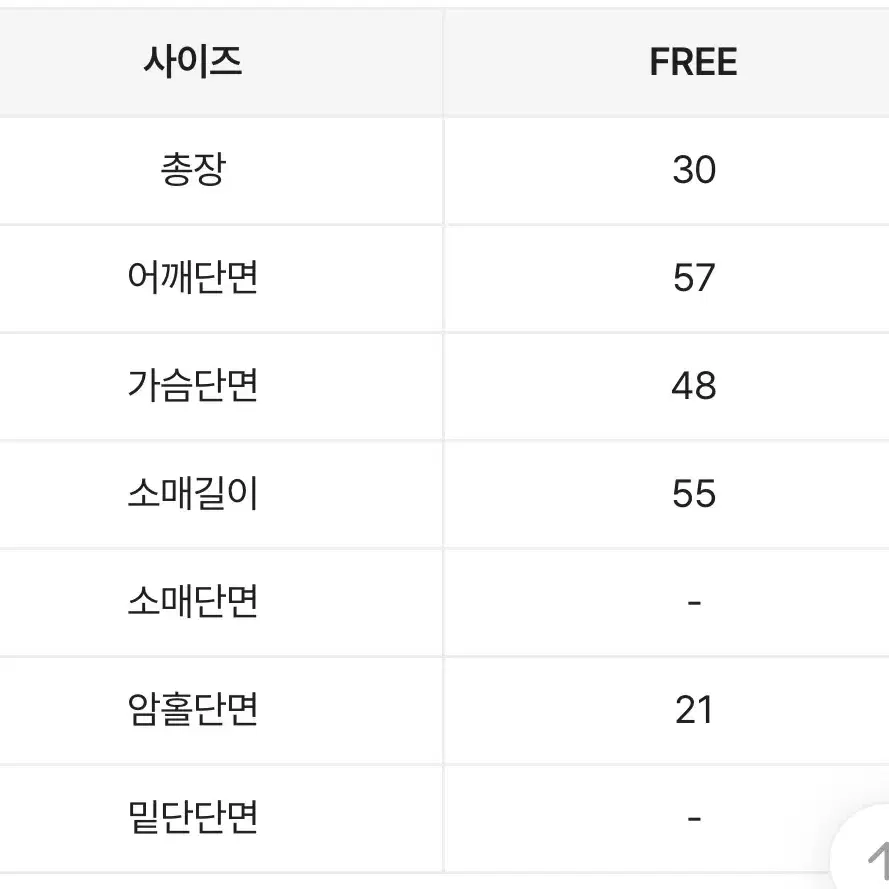Click the 암홀단면 row label
The height and width of the screenshot is (889, 889).
click(x=193, y=709)
